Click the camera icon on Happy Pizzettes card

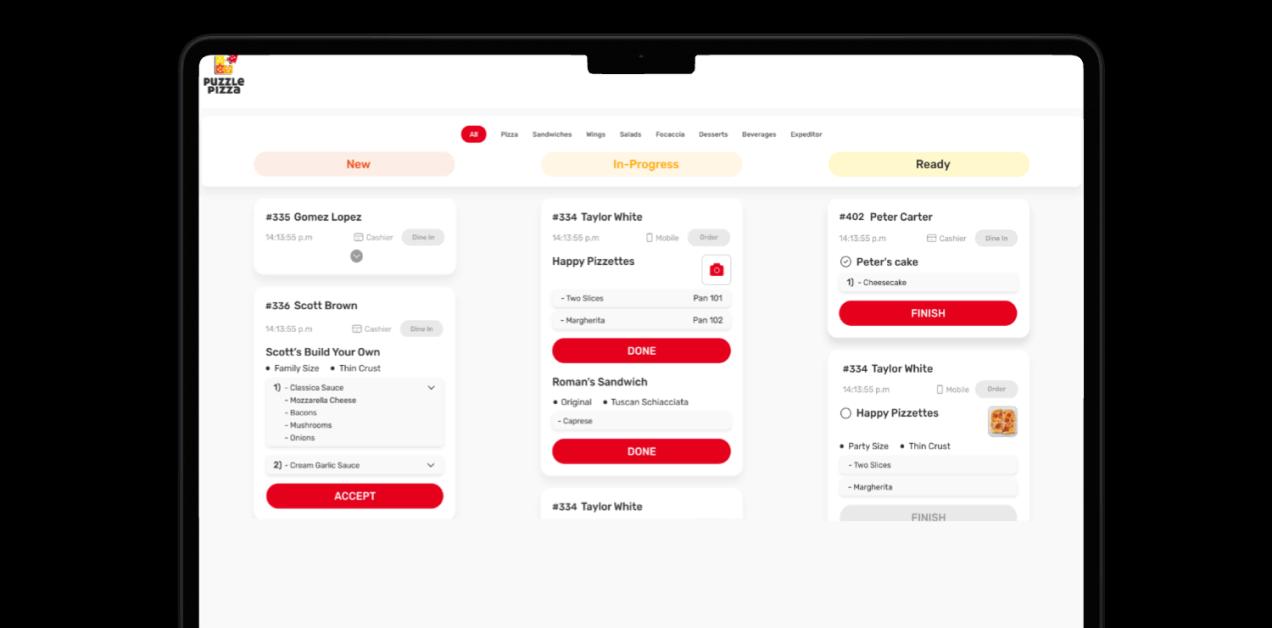[716, 269]
